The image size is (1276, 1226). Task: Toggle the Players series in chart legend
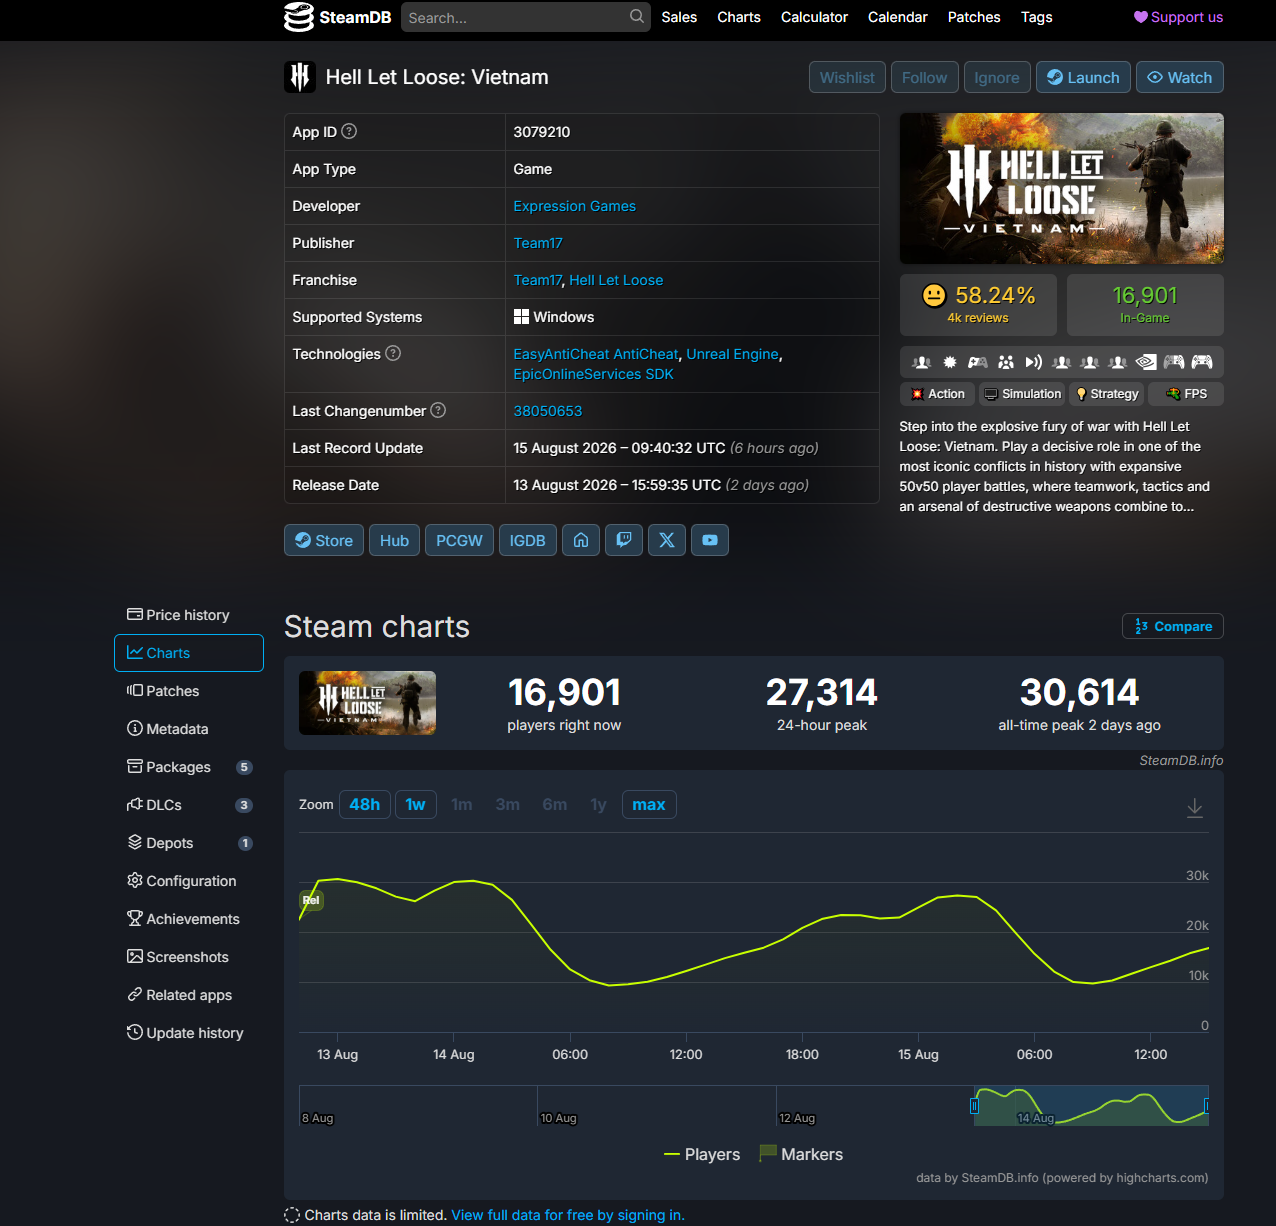coord(702,1154)
